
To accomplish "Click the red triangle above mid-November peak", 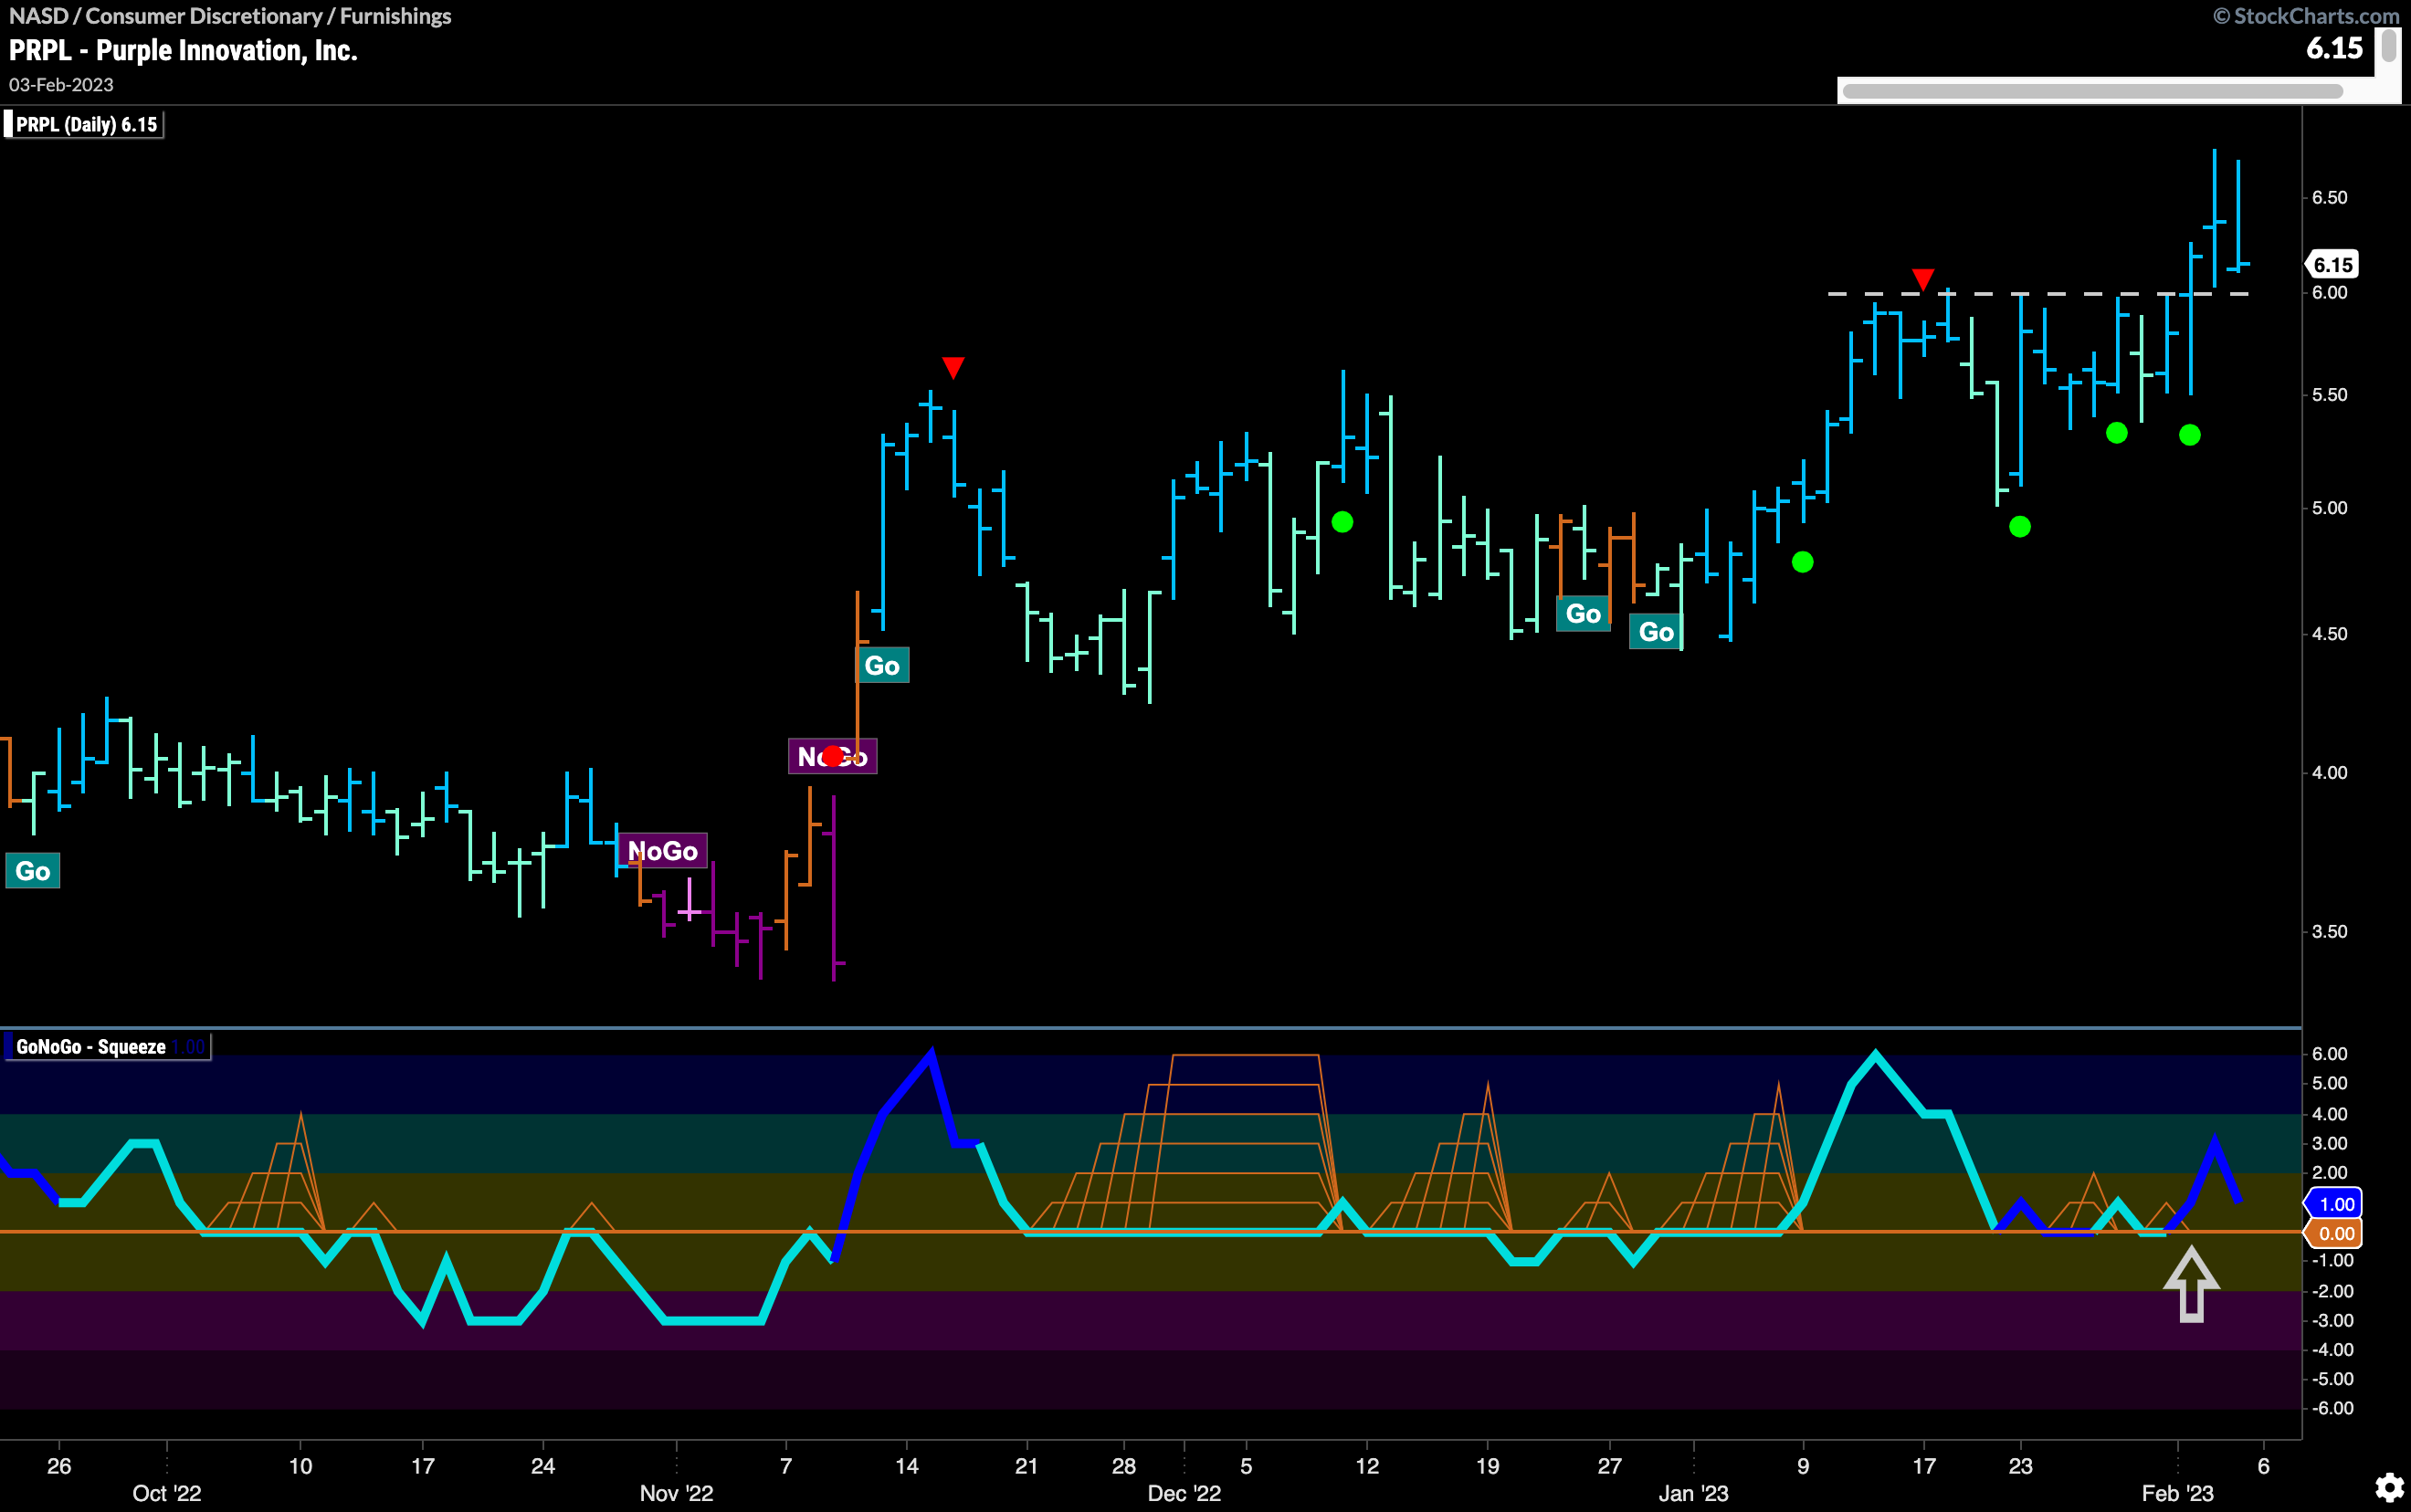I will click(x=953, y=368).
